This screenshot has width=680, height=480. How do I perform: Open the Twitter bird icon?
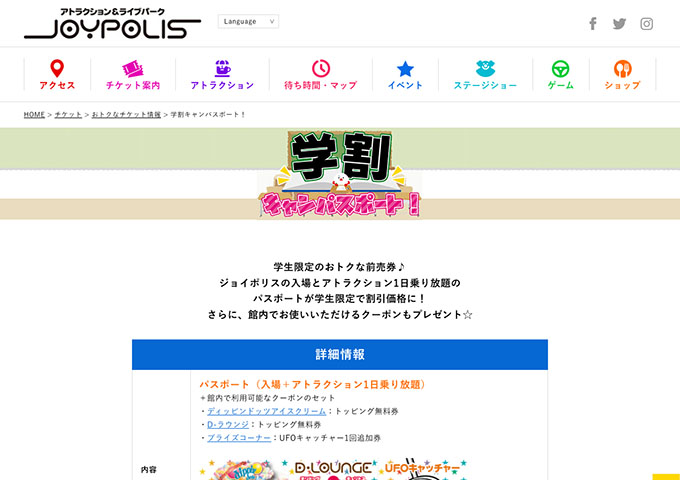pyautogui.click(x=619, y=24)
